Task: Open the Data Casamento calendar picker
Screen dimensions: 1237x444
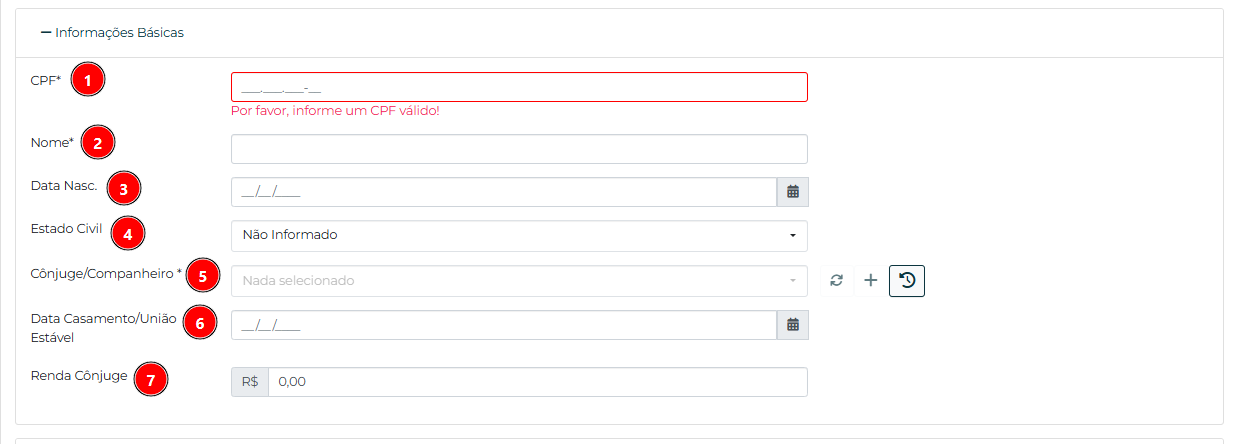Action: 792,325
